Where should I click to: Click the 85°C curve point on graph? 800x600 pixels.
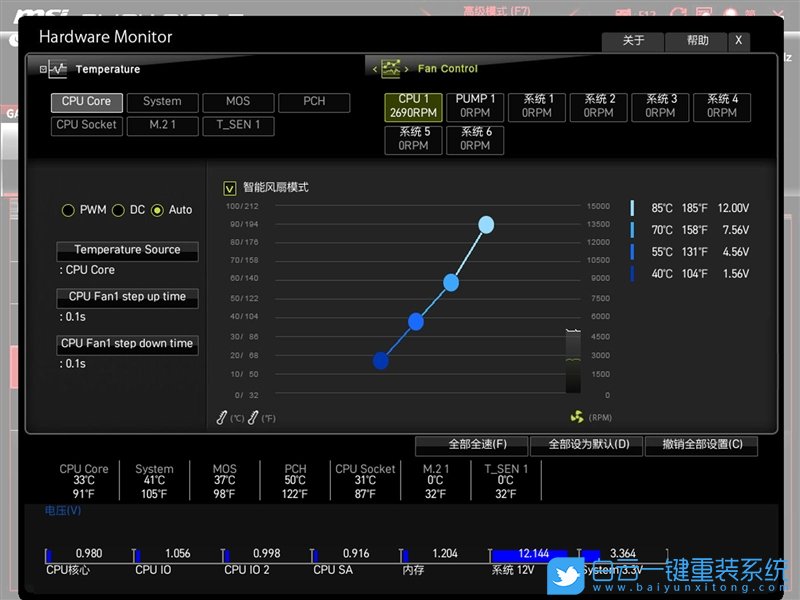[486, 225]
